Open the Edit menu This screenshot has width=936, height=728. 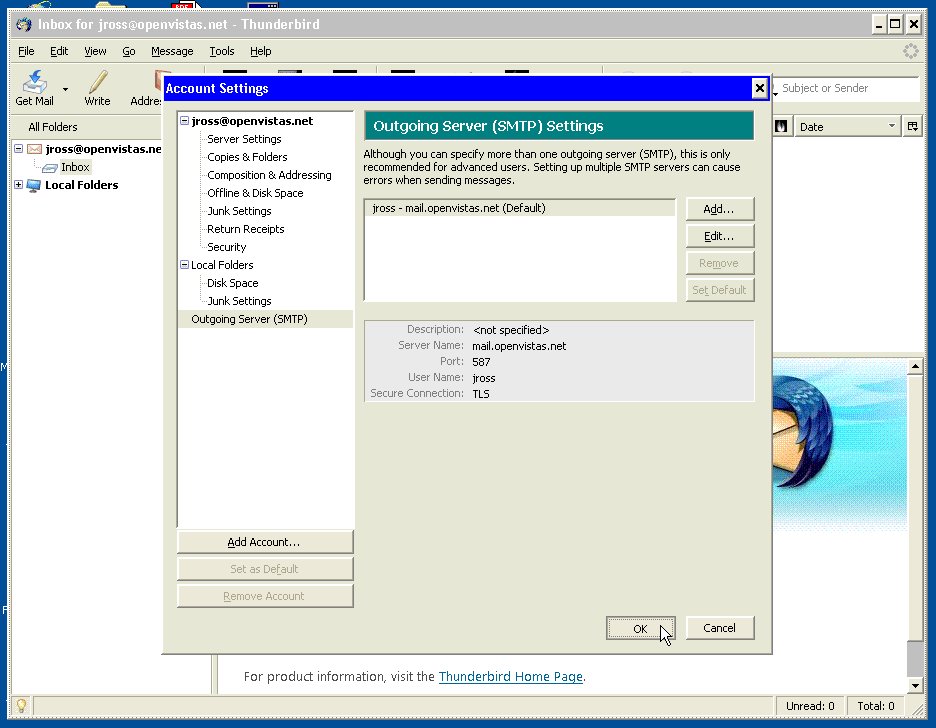point(58,51)
